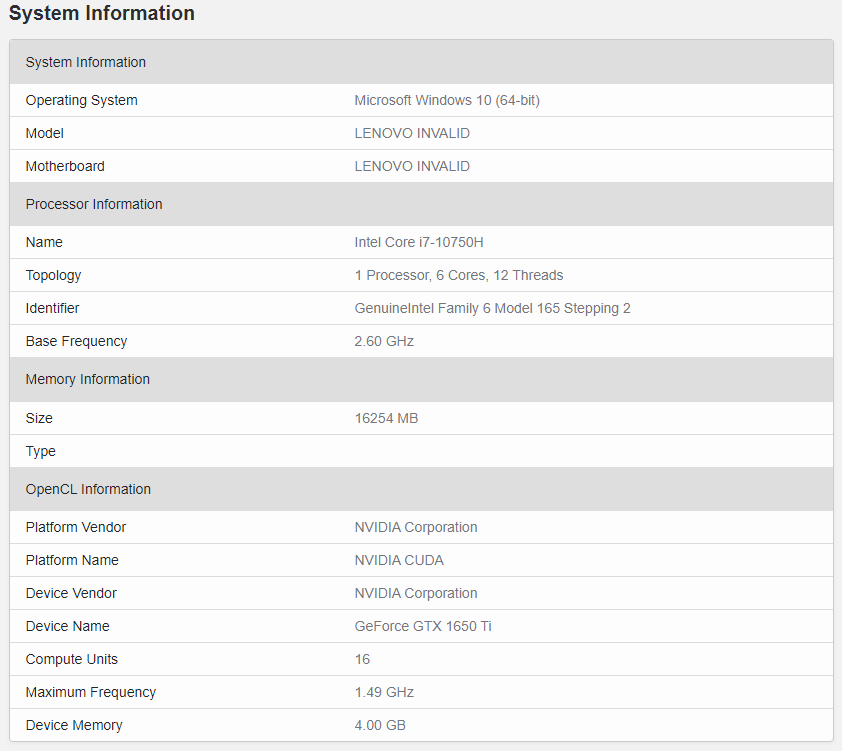This screenshot has width=842, height=751.
Task: Click the 'Platform Name' label
Action: (x=72, y=560)
